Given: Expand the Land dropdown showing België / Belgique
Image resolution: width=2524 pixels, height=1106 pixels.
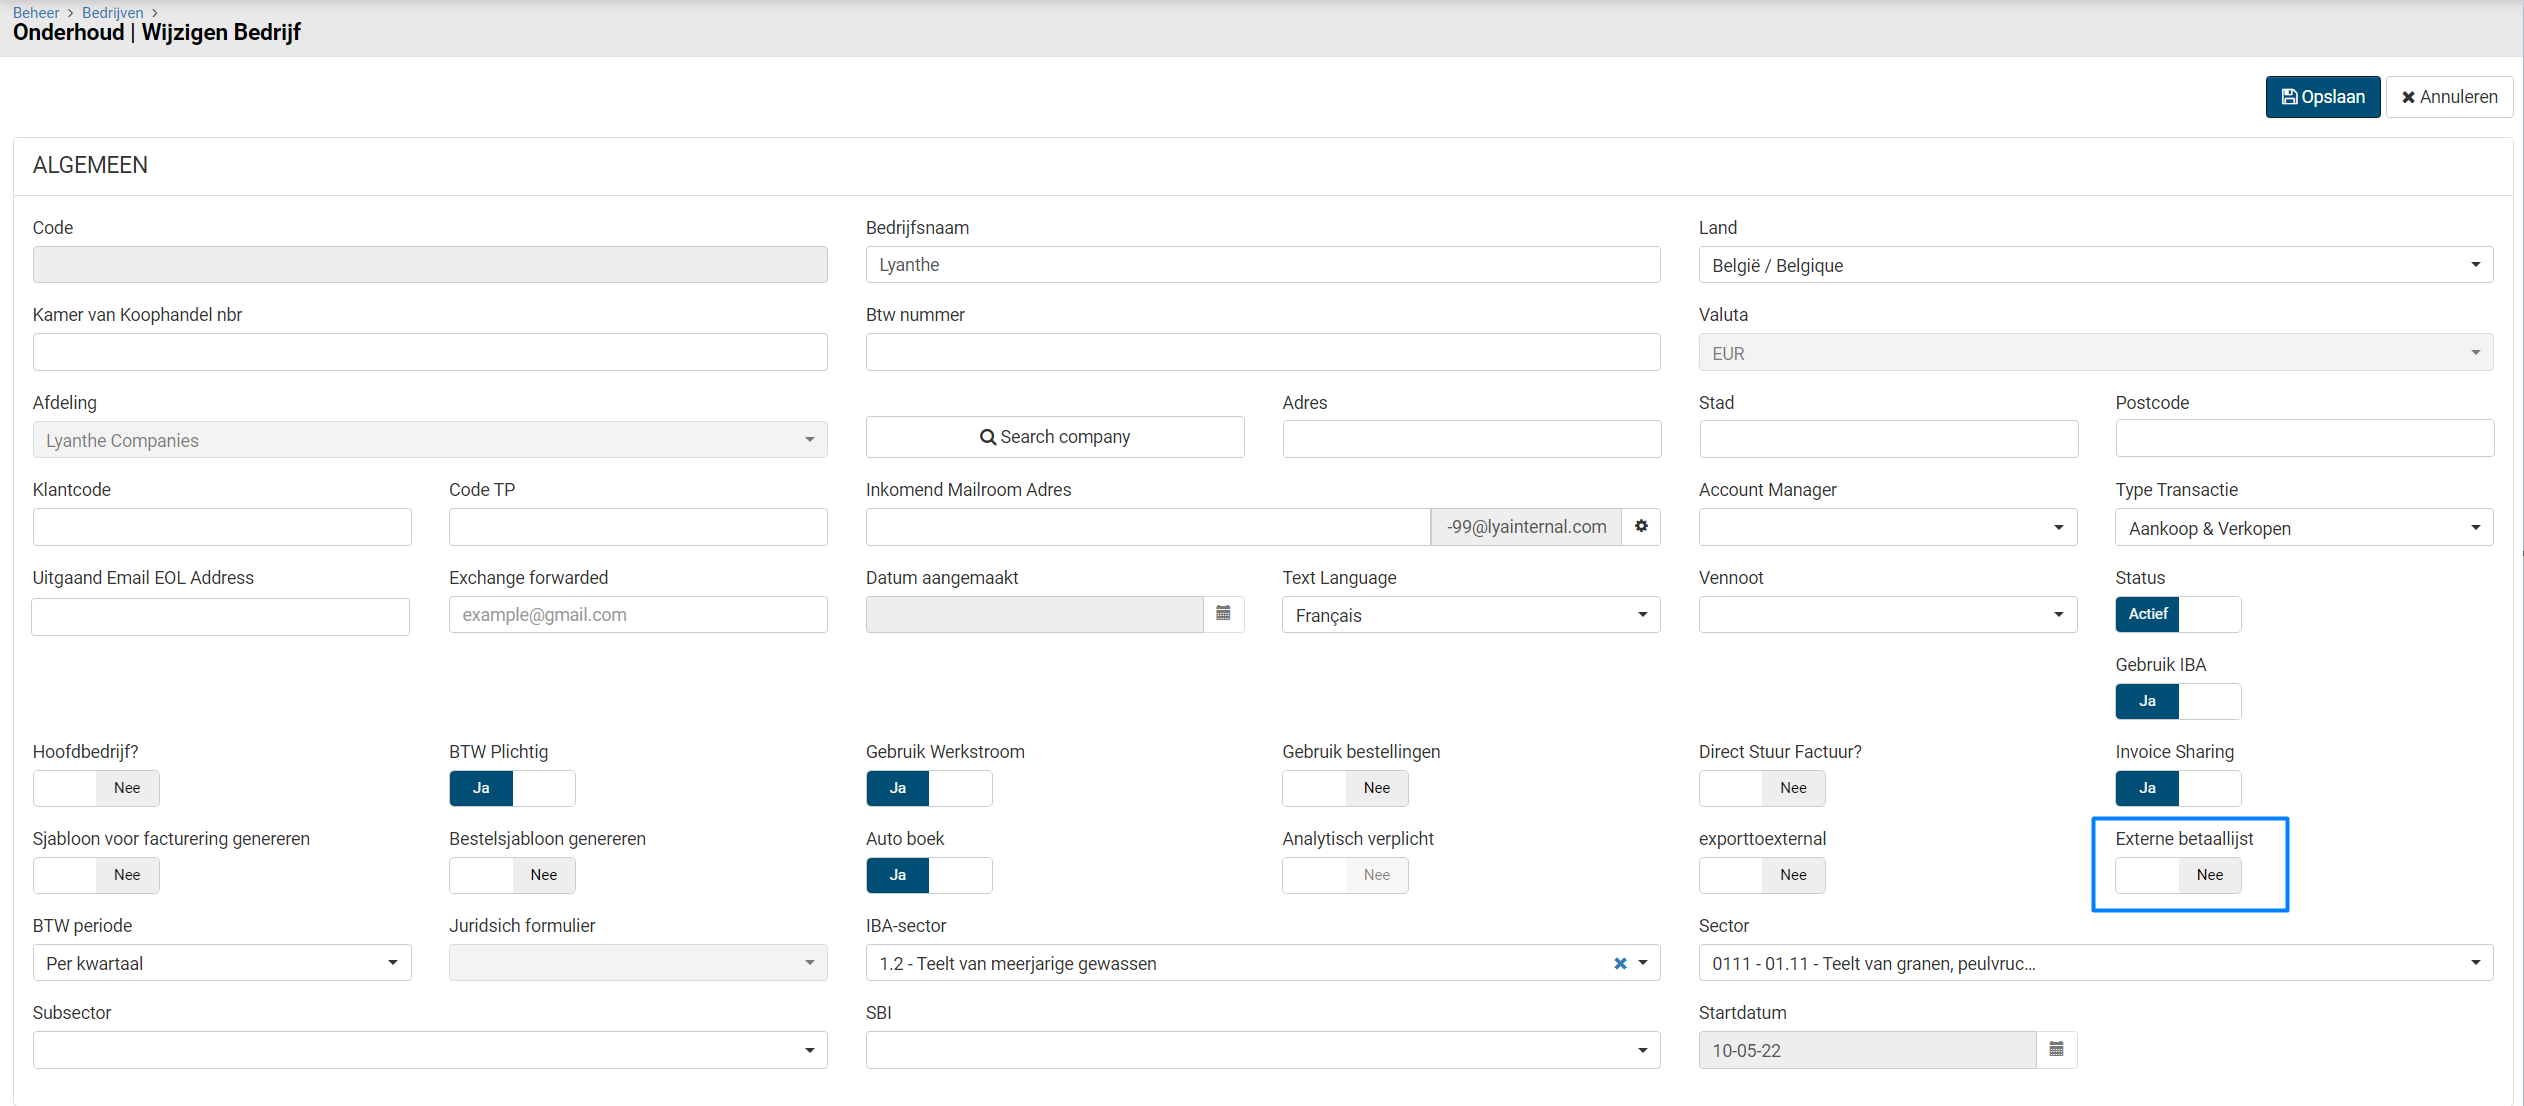Looking at the screenshot, I should [x=2095, y=265].
